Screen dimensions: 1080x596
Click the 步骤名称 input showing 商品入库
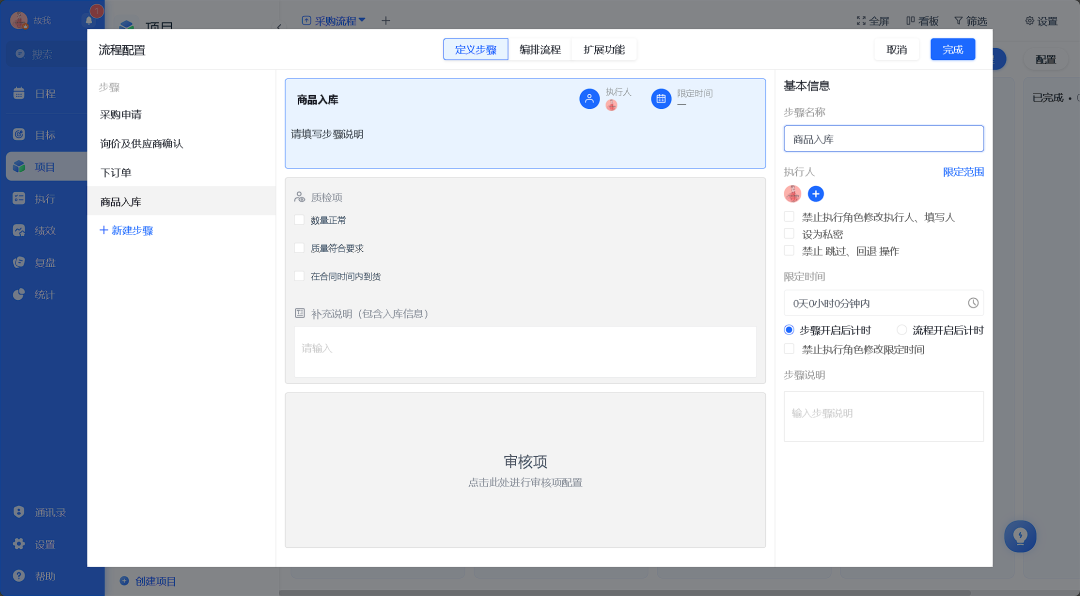[883, 138]
